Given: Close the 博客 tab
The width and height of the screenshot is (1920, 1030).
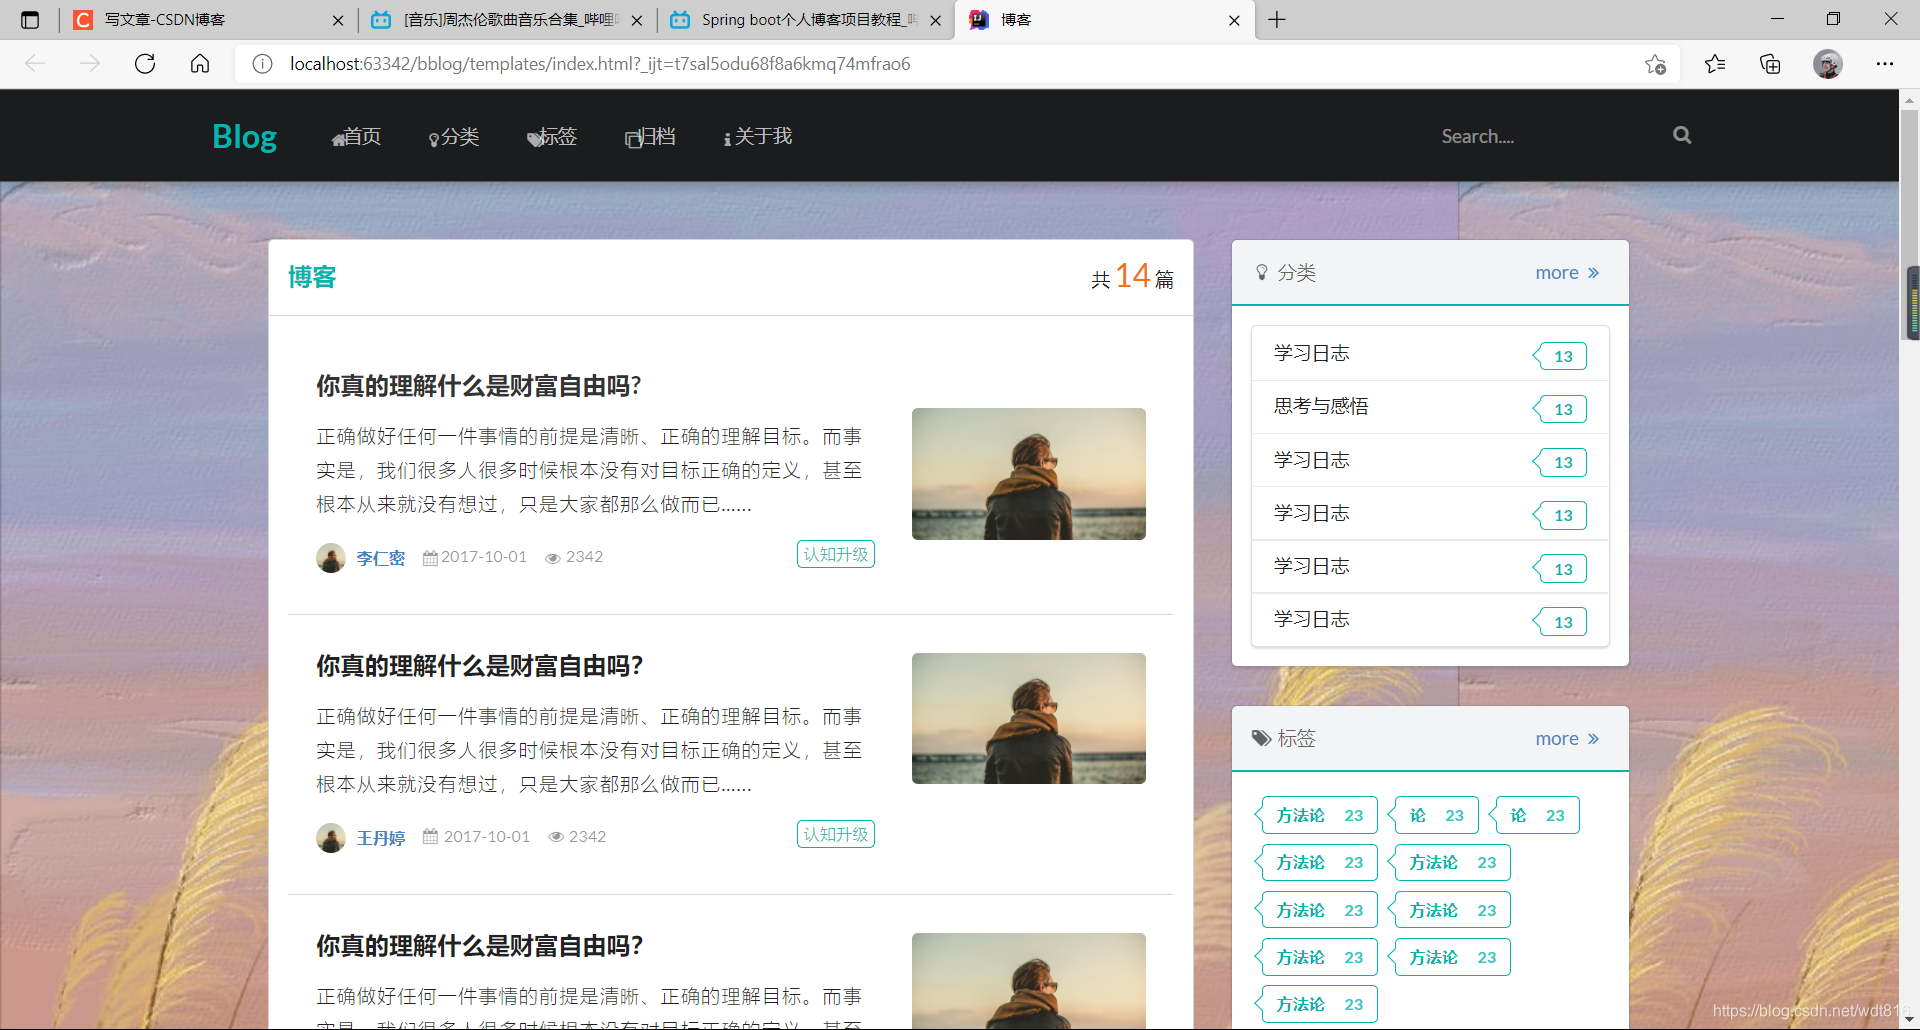Looking at the screenshot, I should [x=1234, y=20].
